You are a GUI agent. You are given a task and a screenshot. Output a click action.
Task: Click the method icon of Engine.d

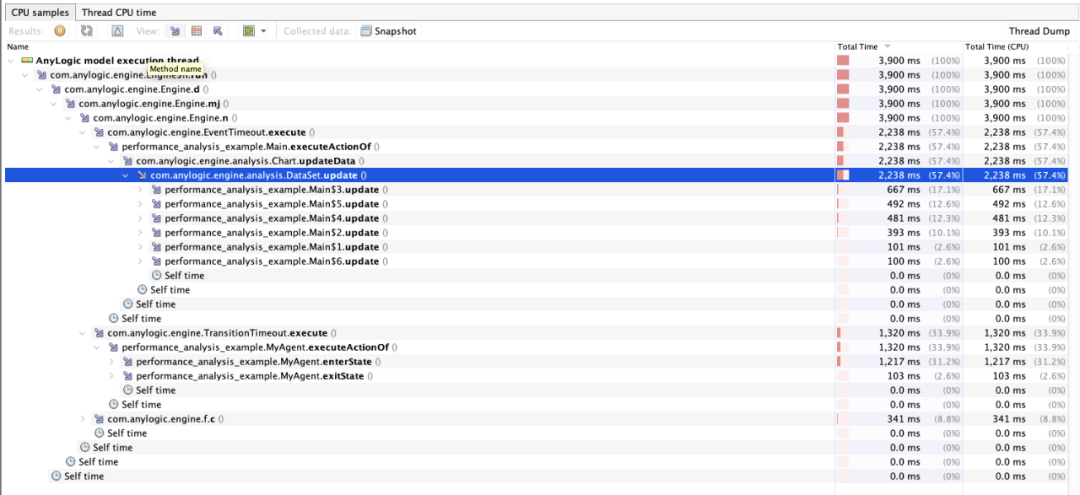(x=56, y=89)
